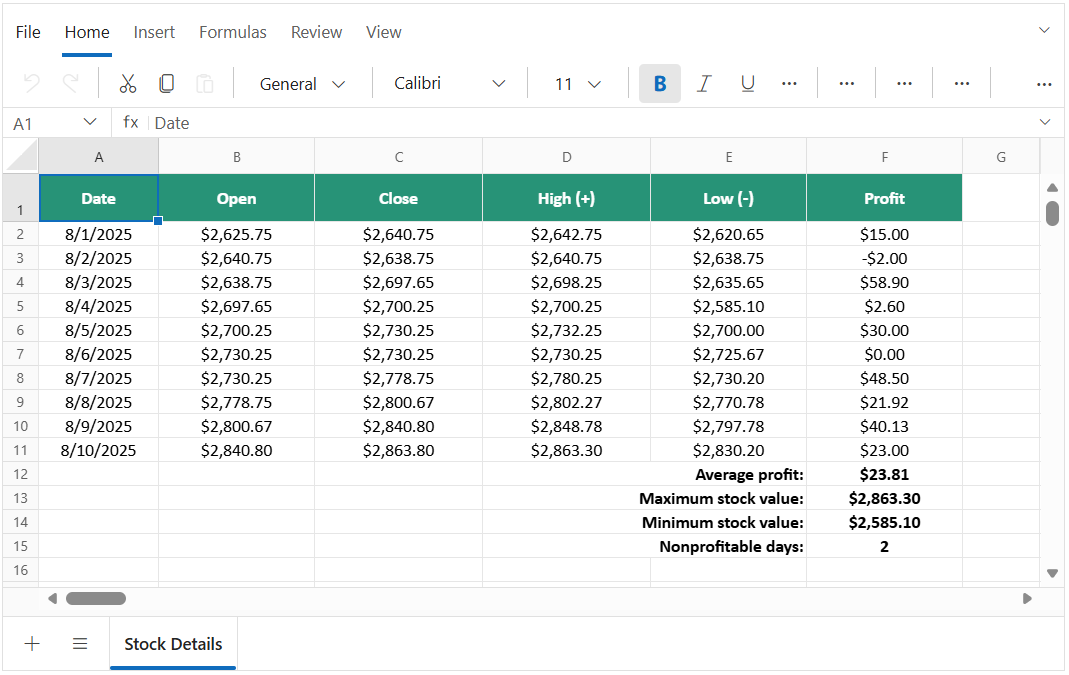Switch to the Review tab
Screen dimensions: 1069x675
pyautogui.click(x=316, y=32)
